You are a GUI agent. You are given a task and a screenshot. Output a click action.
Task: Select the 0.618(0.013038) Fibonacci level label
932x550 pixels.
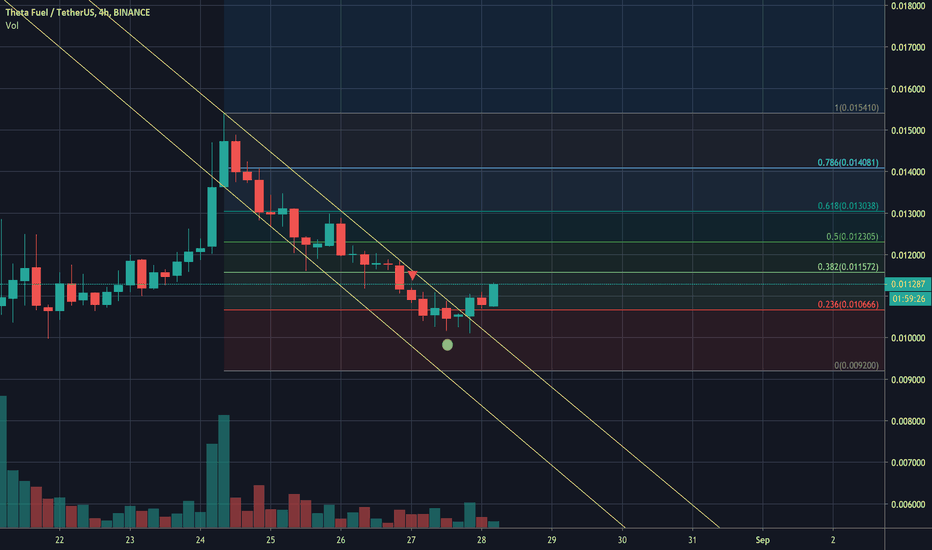click(848, 206)
